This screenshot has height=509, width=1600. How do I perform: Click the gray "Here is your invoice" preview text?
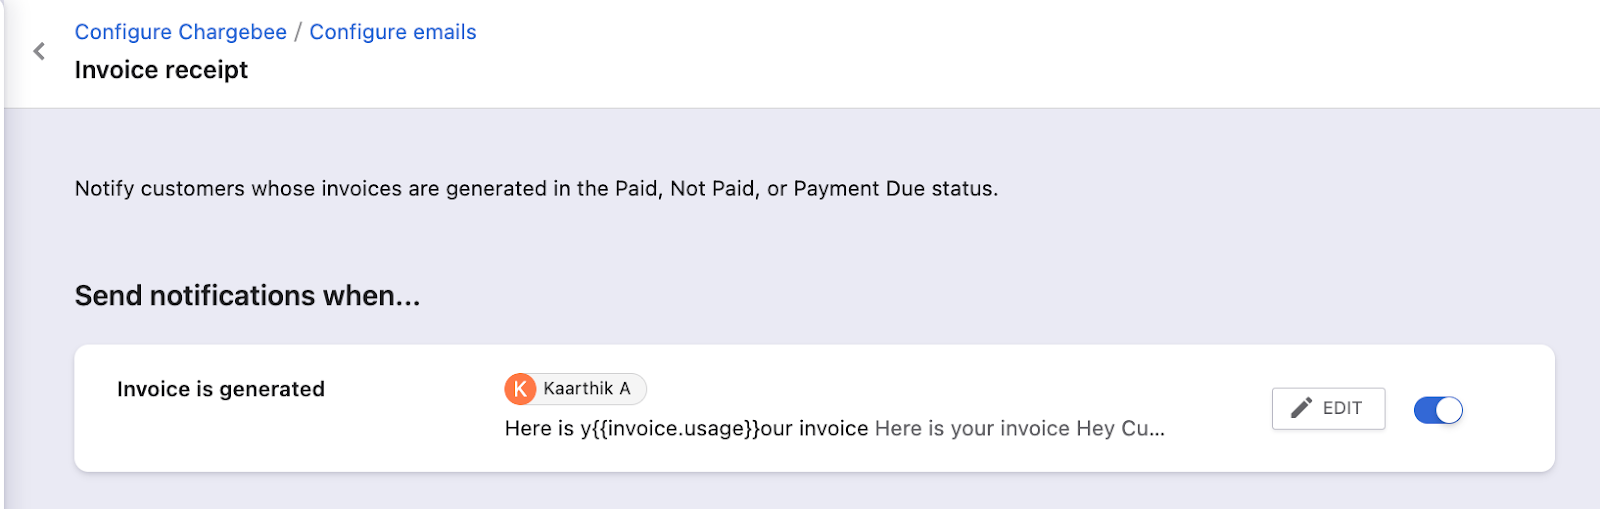pyautogui.click(x=972, y=429)
